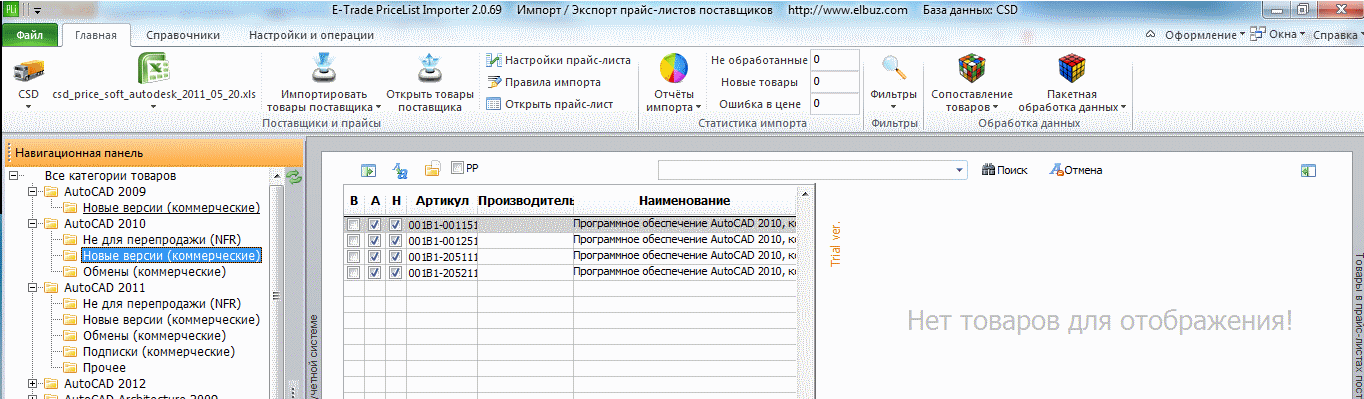Screen dimensions: 1364x399
Task: Select Не для перепродажи (NFR) under AutoCAD 2011
Action: tap(161, 304)
